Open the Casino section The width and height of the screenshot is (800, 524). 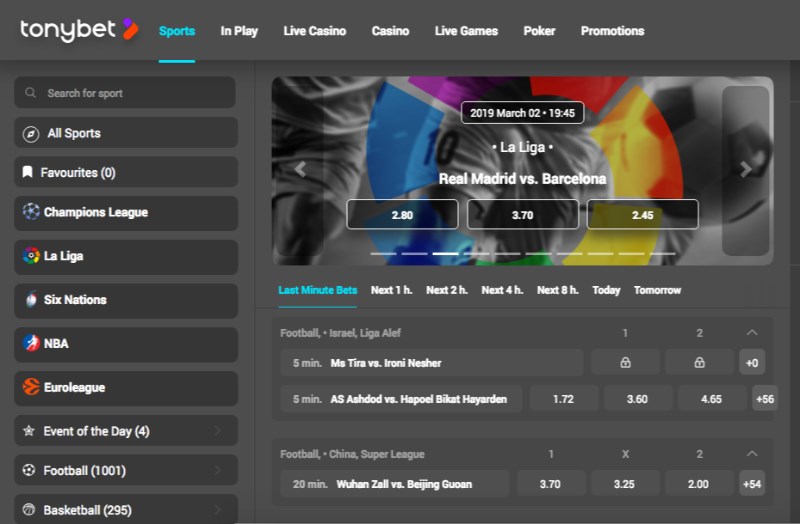(x=390, y=31)
